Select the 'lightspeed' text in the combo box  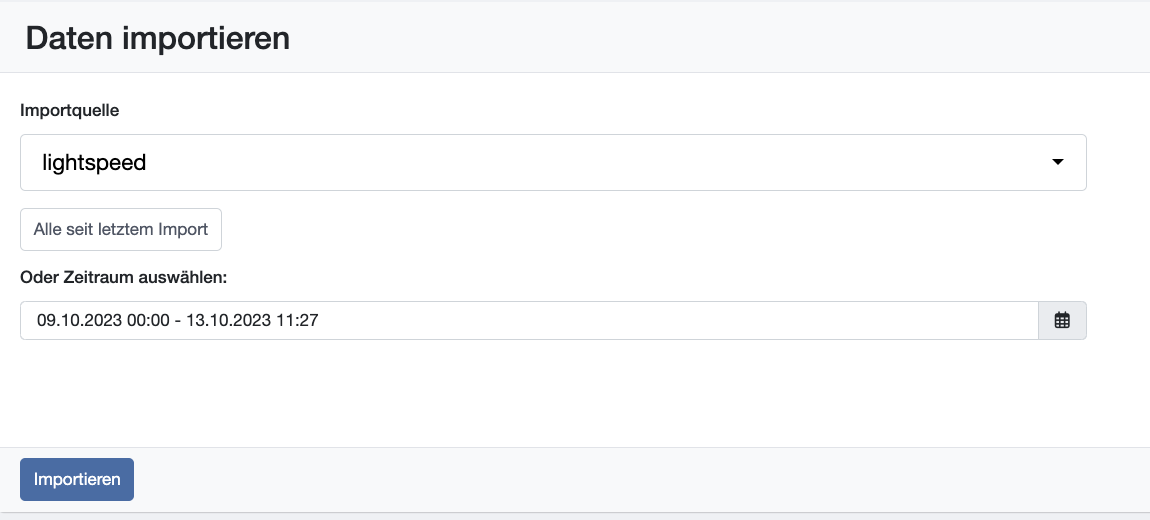[94, 163]
